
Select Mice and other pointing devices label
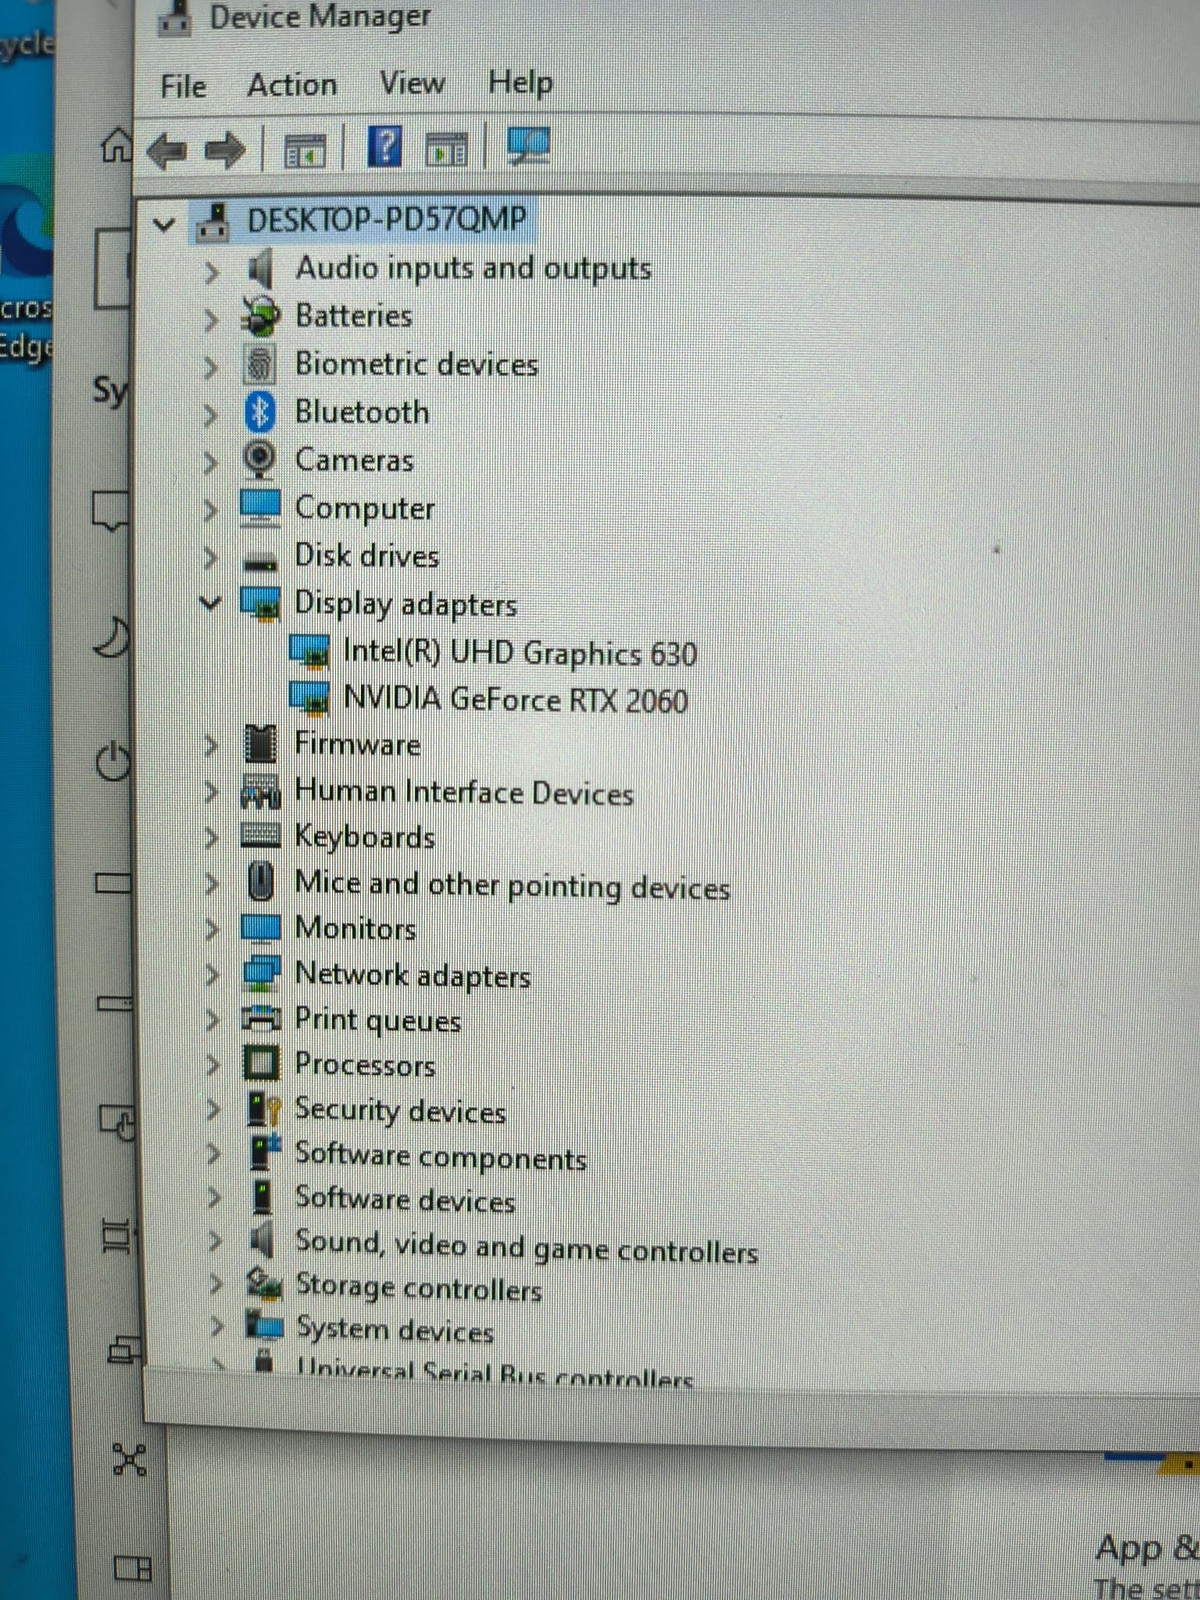click(512, 886)
